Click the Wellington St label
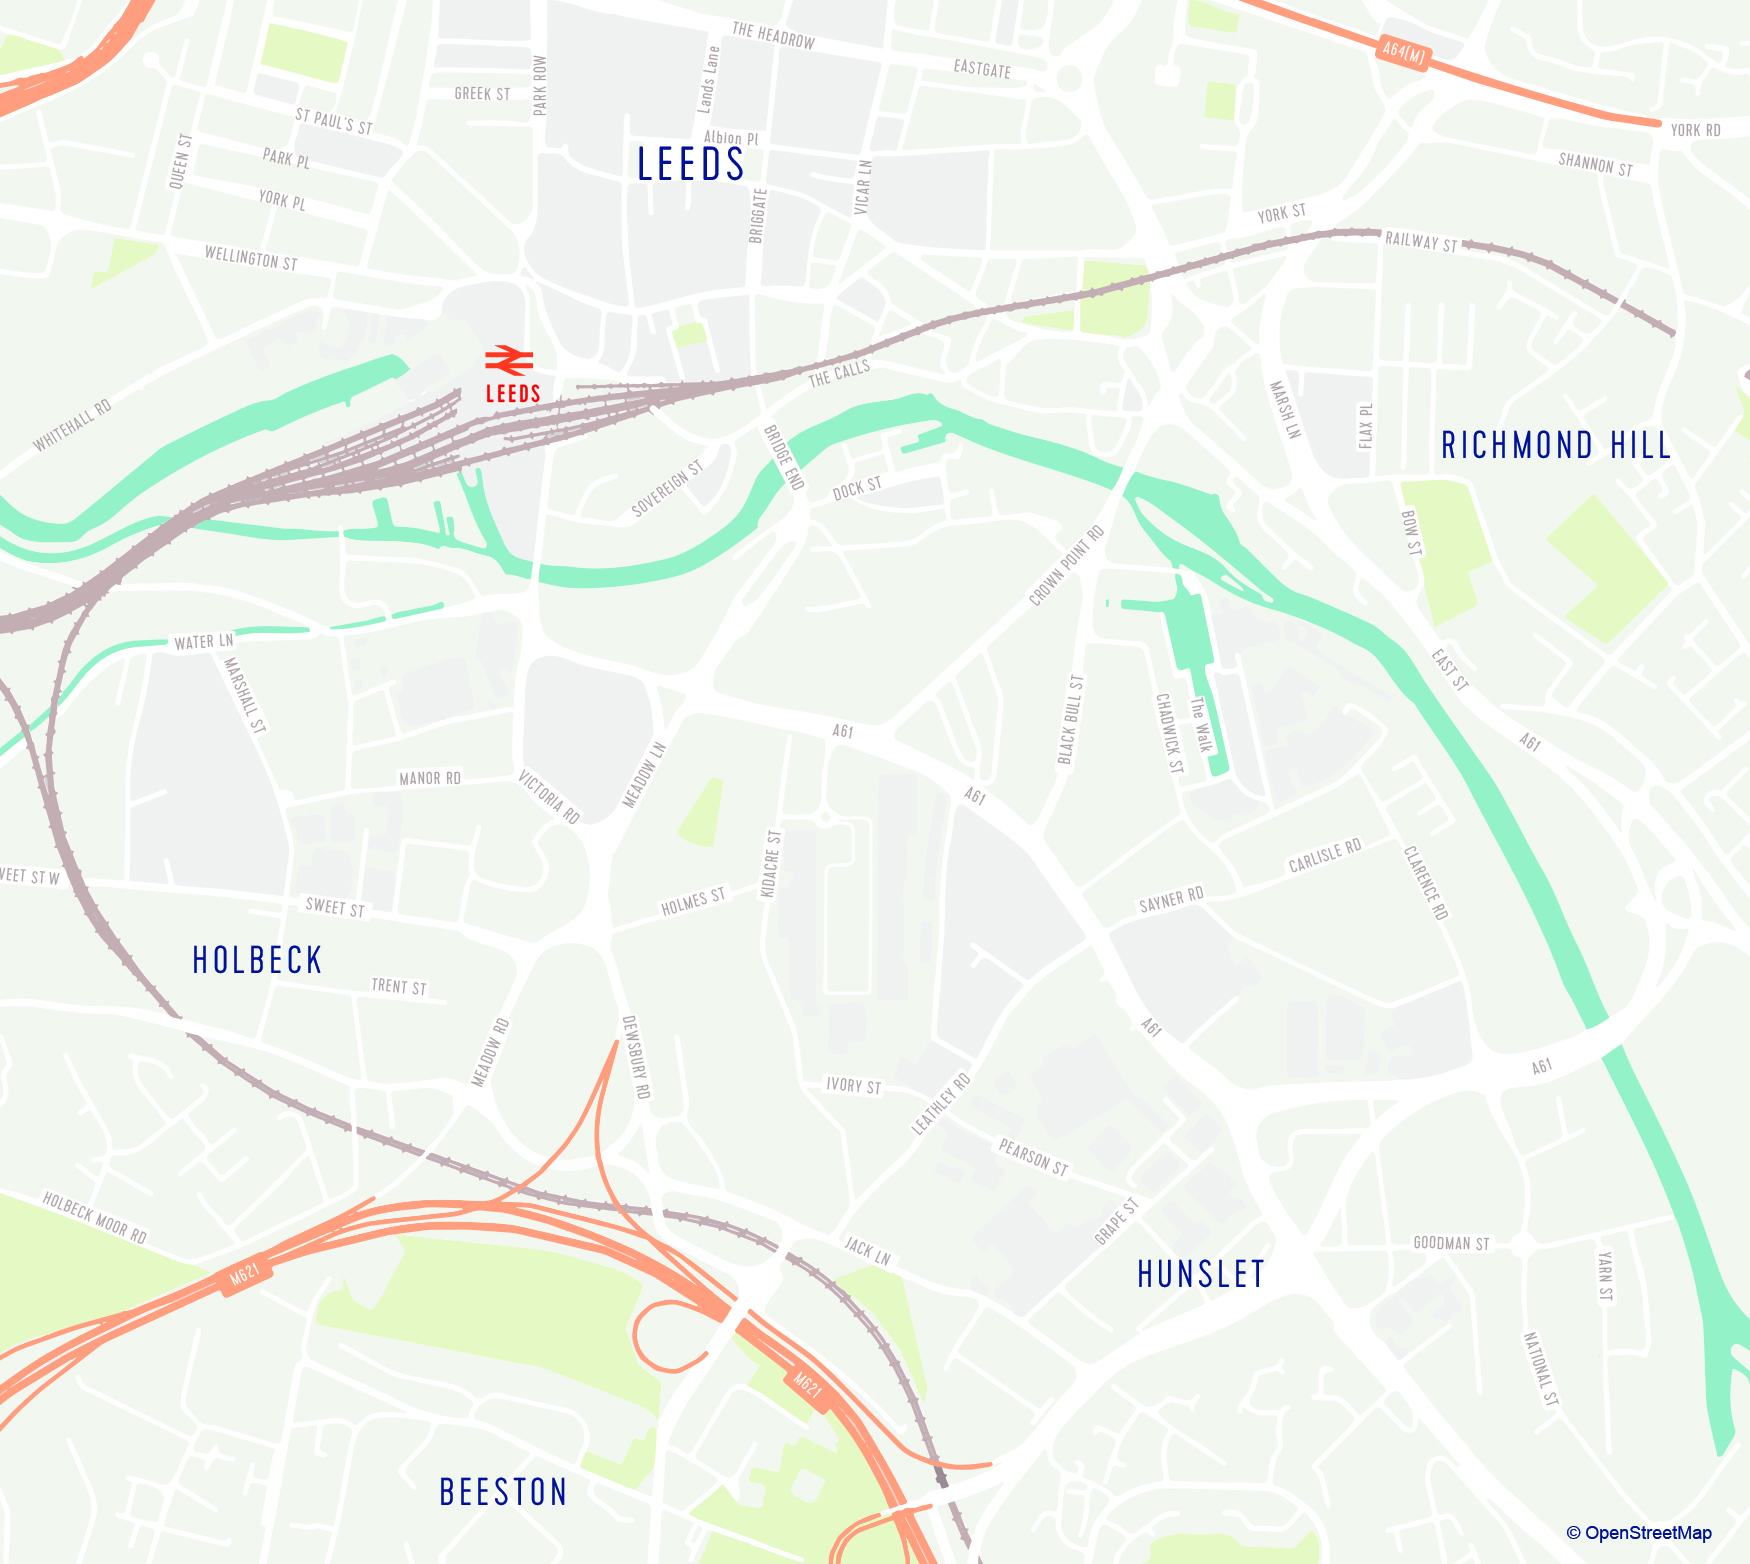The height and width of the screenshot is (1564, 1750). pyautogui.click(x=251, y=258)
